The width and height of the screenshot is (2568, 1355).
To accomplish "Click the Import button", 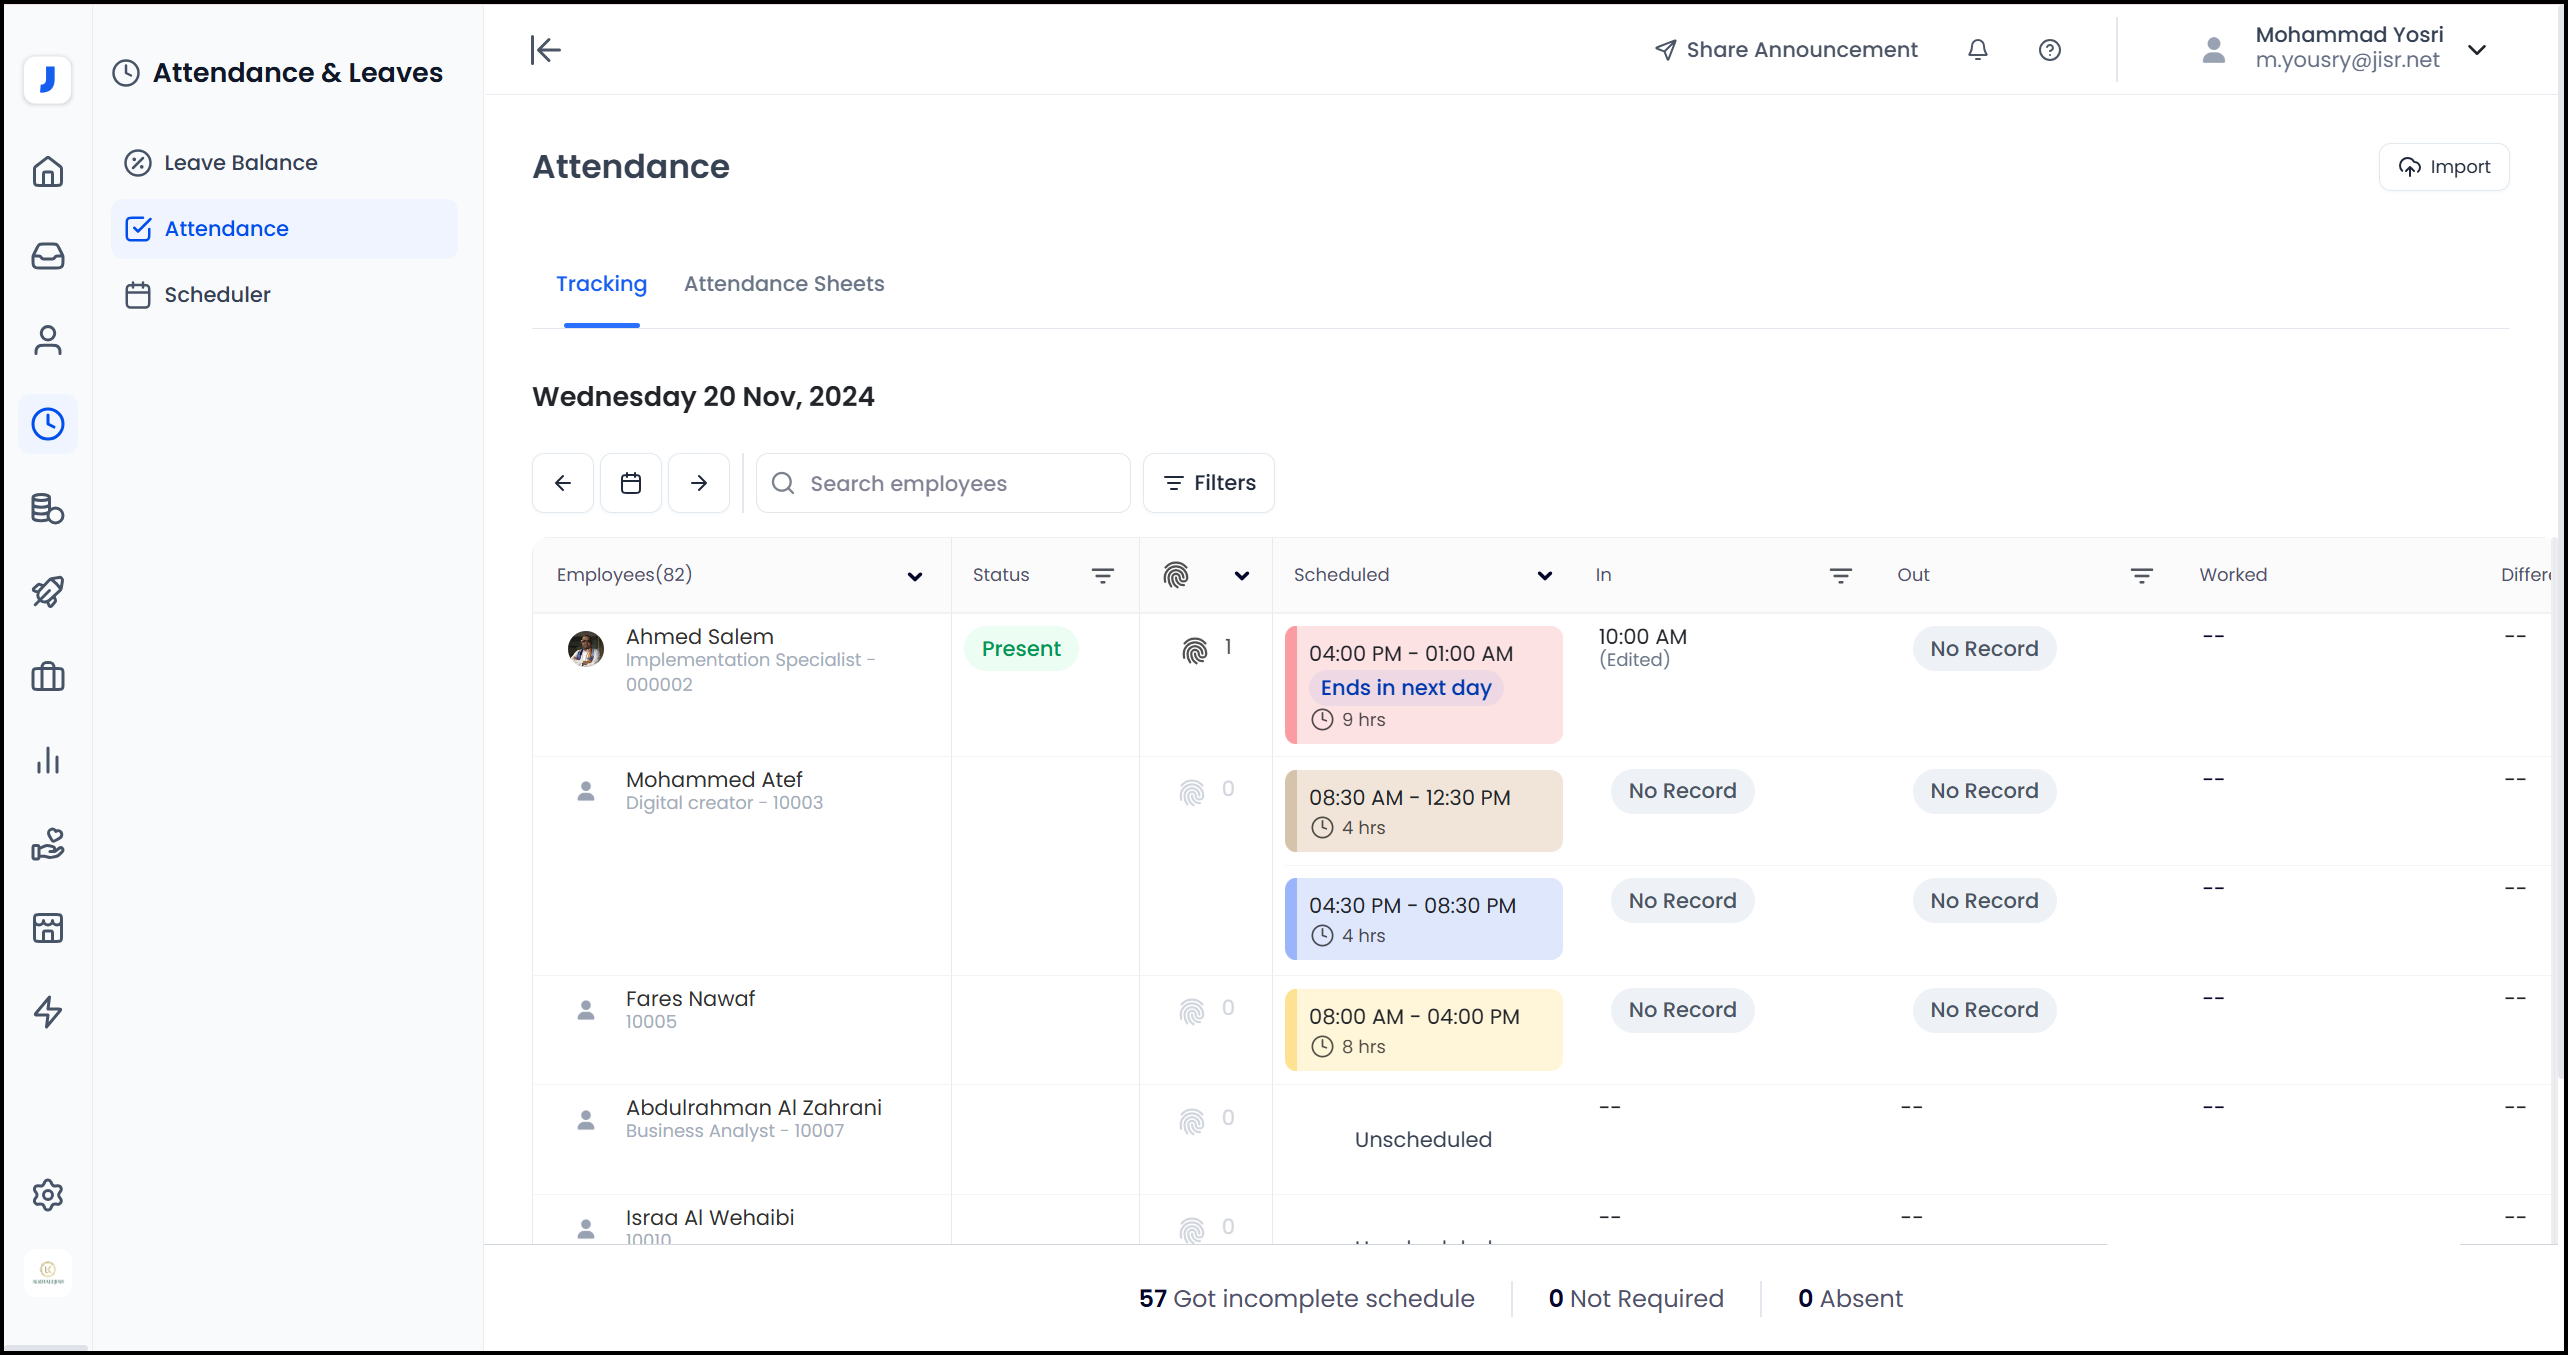I will point(2444,167).
